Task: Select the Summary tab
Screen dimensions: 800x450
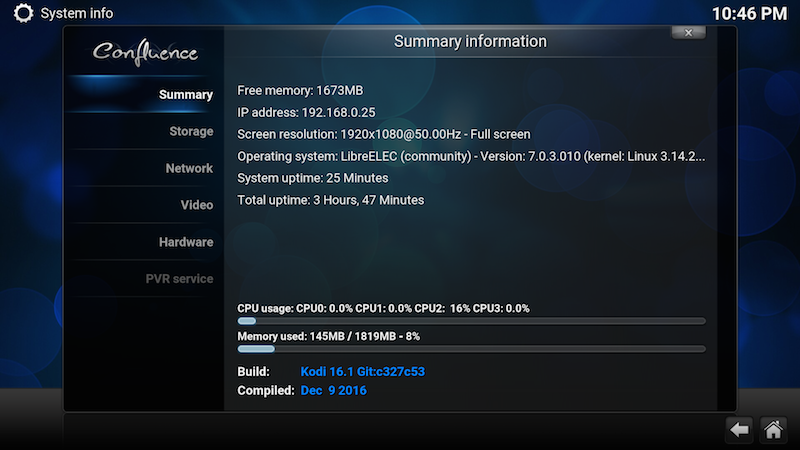Action: [185, 95]
